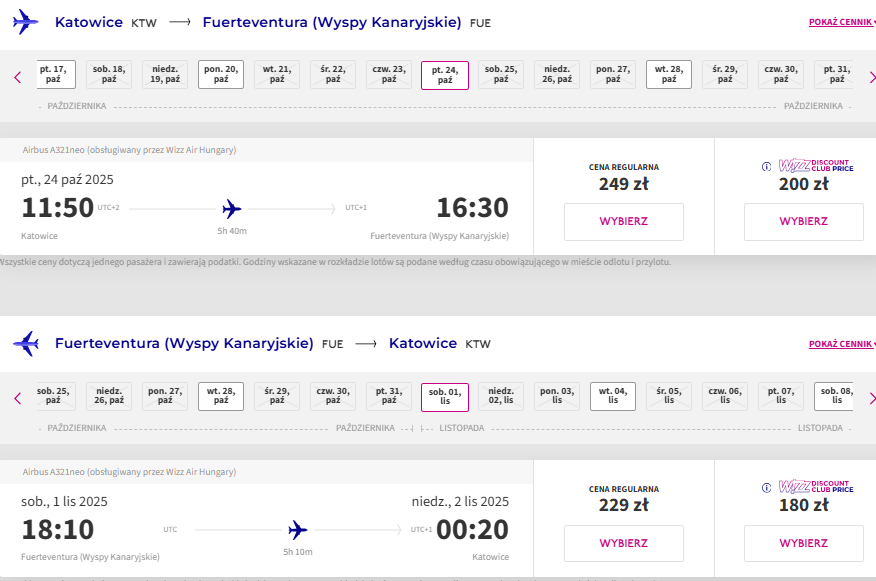Select return date sob. 08, lis

click(834, 396)
